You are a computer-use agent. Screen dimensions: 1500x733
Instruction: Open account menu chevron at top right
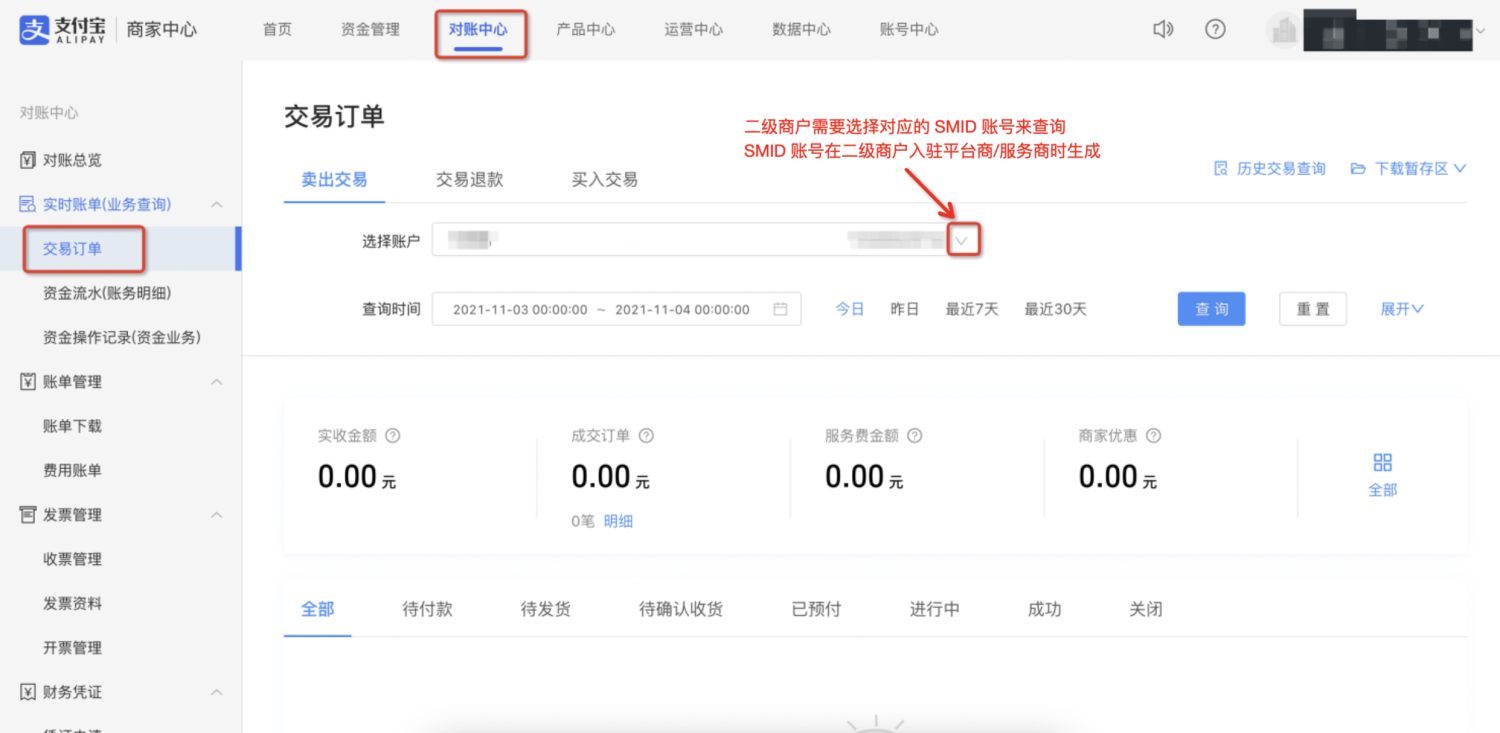point(1481,31)
